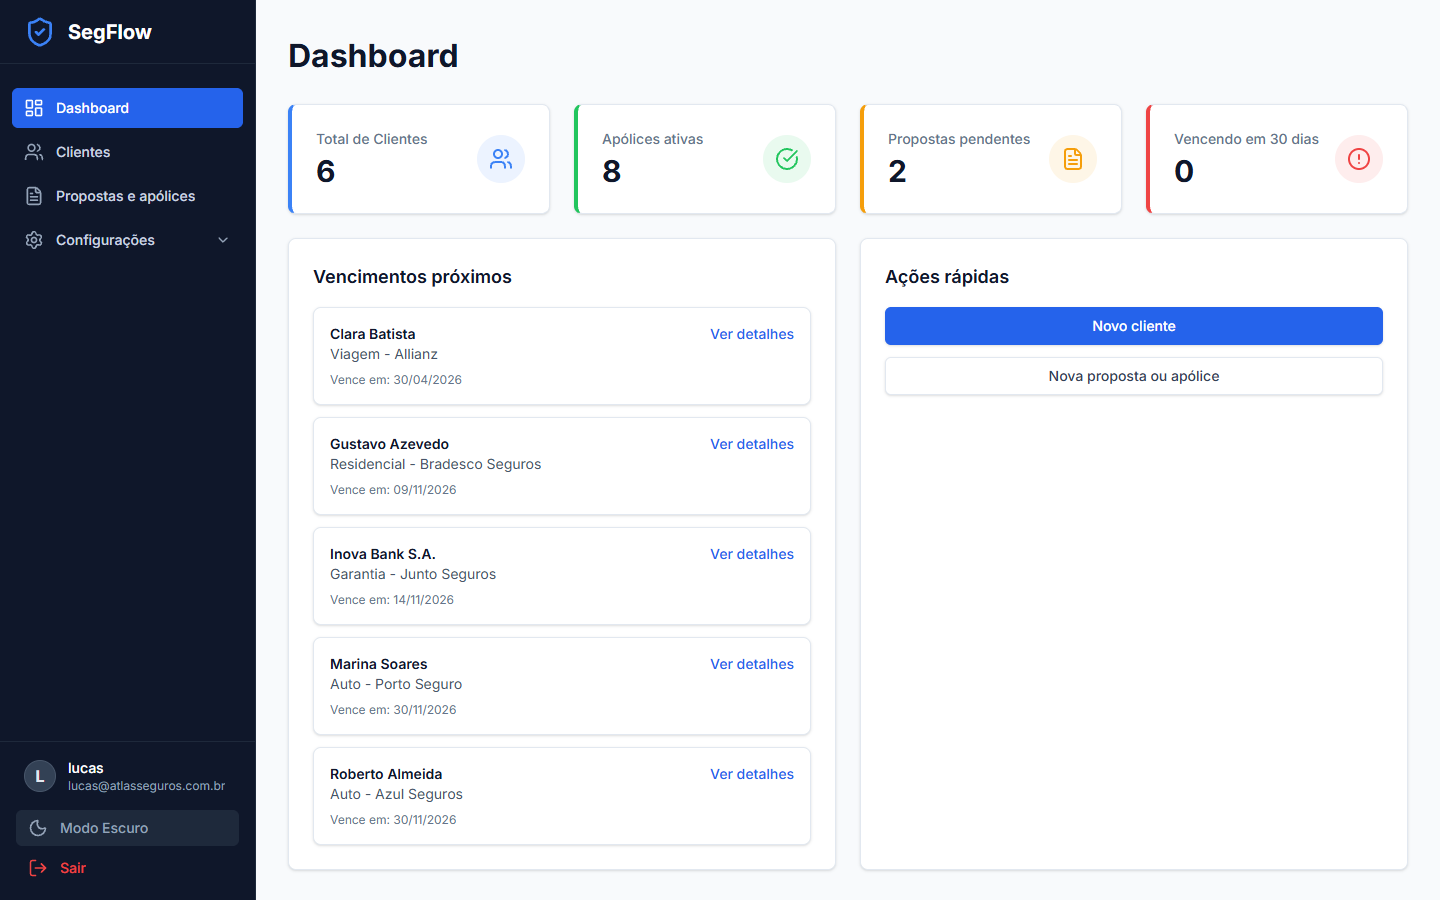Screen dimensions: 1440x900
Task: Switch to Propostas e apólices page
Action: click(124, 195)
